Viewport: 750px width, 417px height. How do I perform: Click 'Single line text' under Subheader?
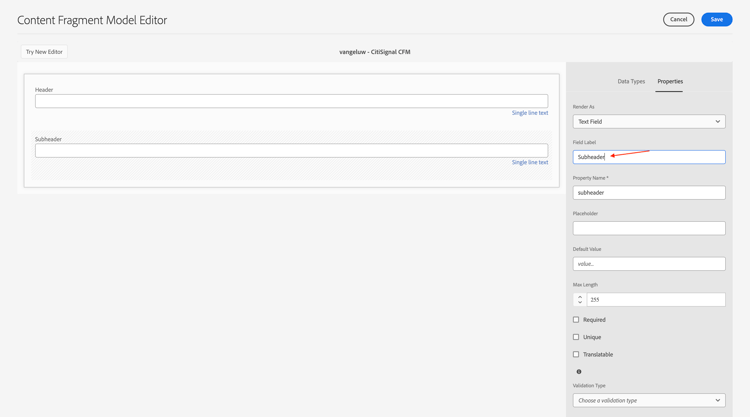click(530, 163)
